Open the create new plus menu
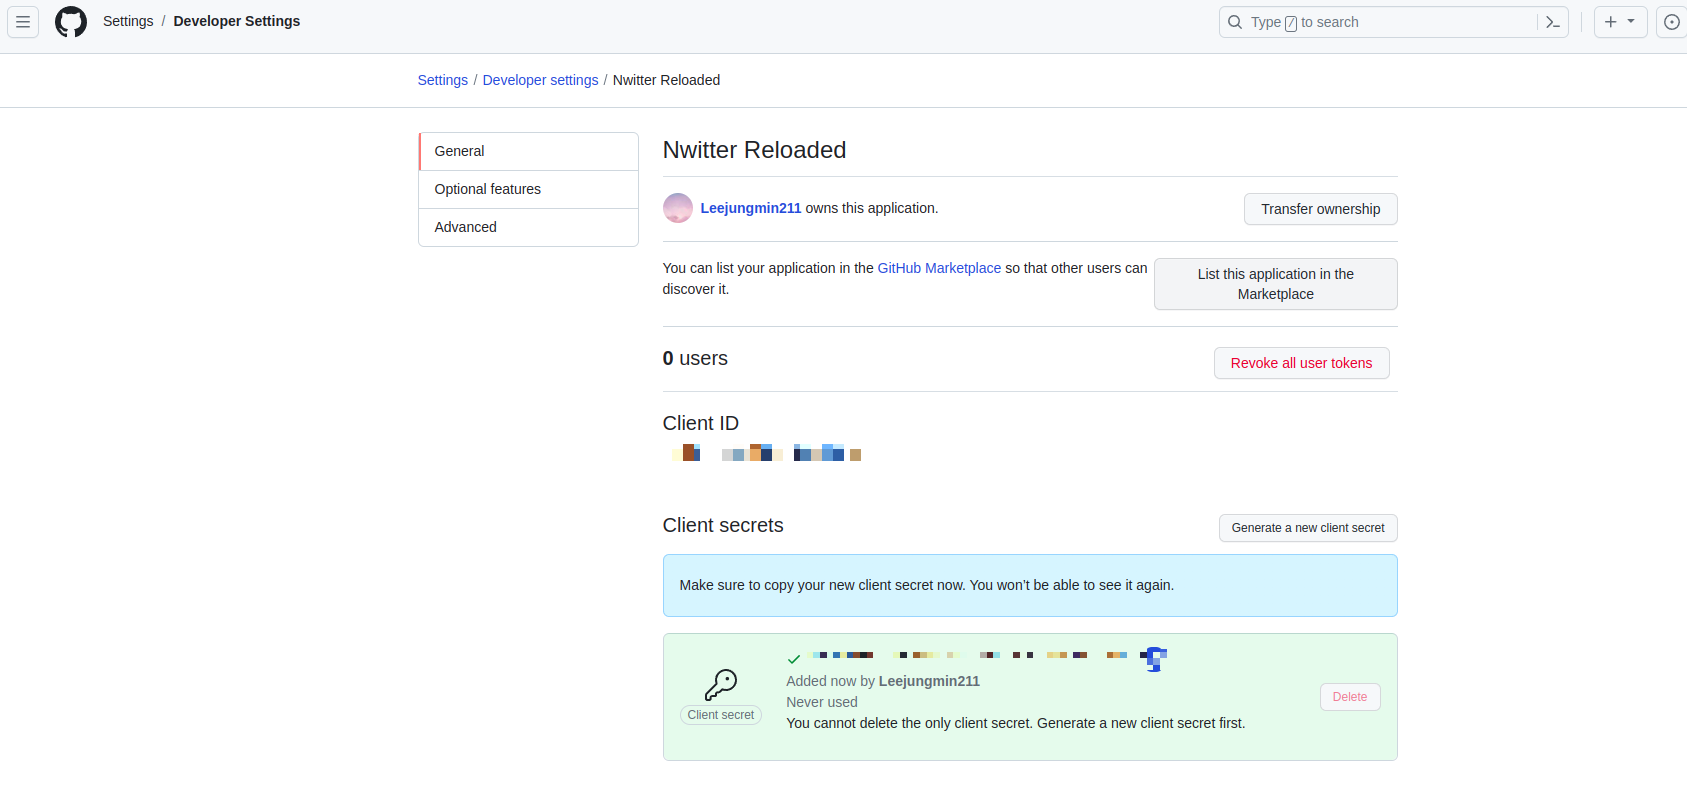The width and height of the screenshot is (1687, 805). [1620, 22]
